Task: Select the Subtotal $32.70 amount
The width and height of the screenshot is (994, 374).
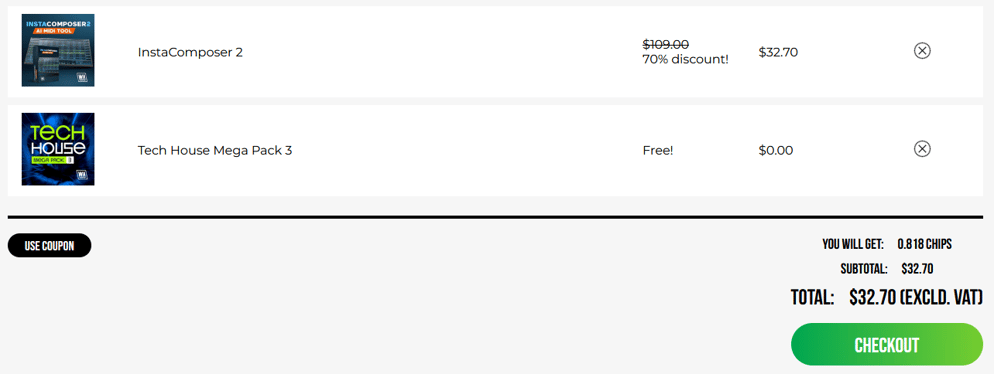Action: tap(917, 269)
